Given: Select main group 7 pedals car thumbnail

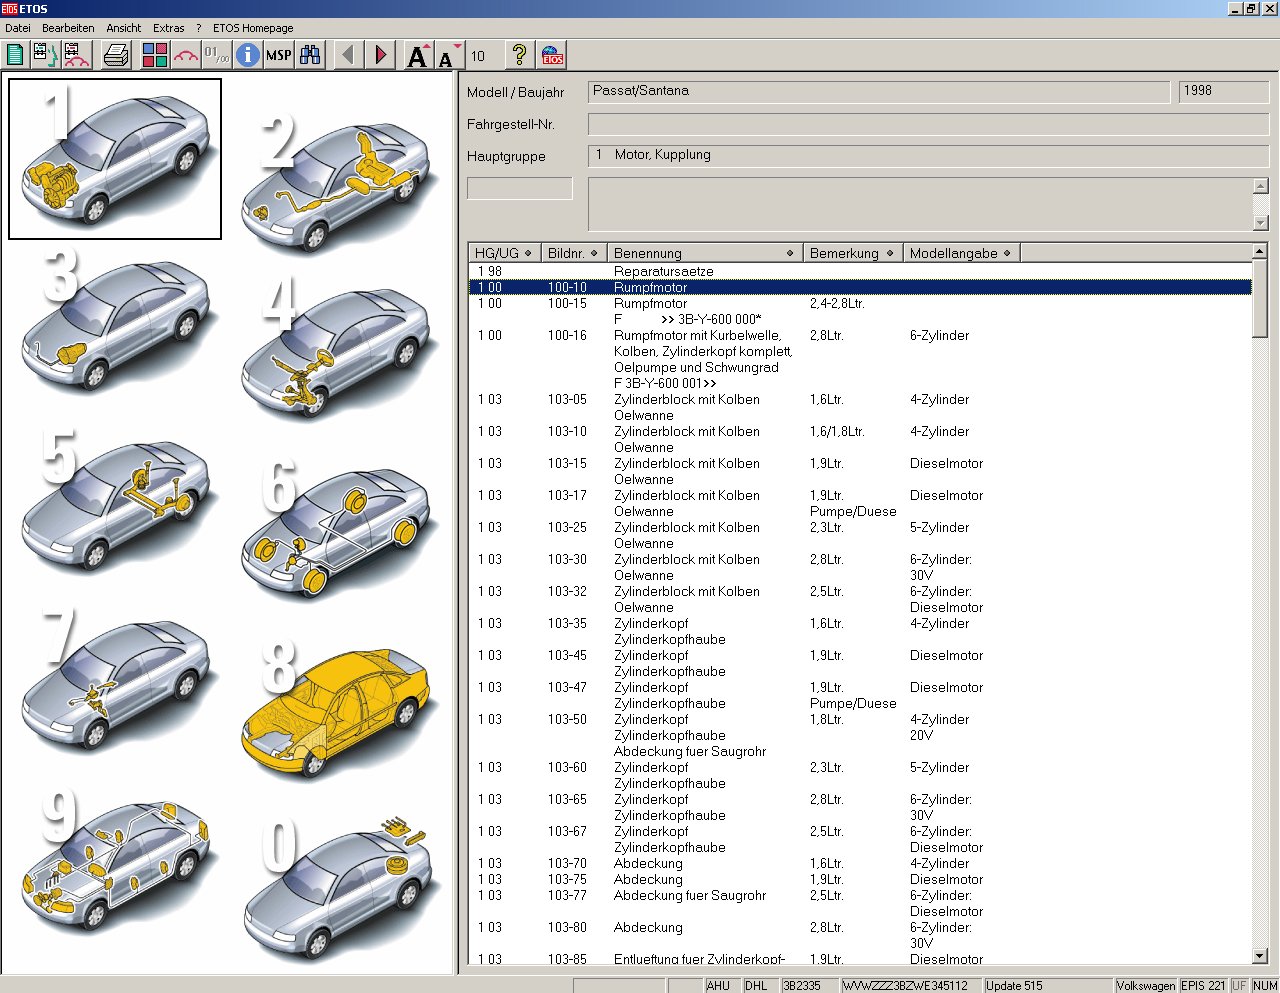Looking at the screenshot, I should (115, 680).
